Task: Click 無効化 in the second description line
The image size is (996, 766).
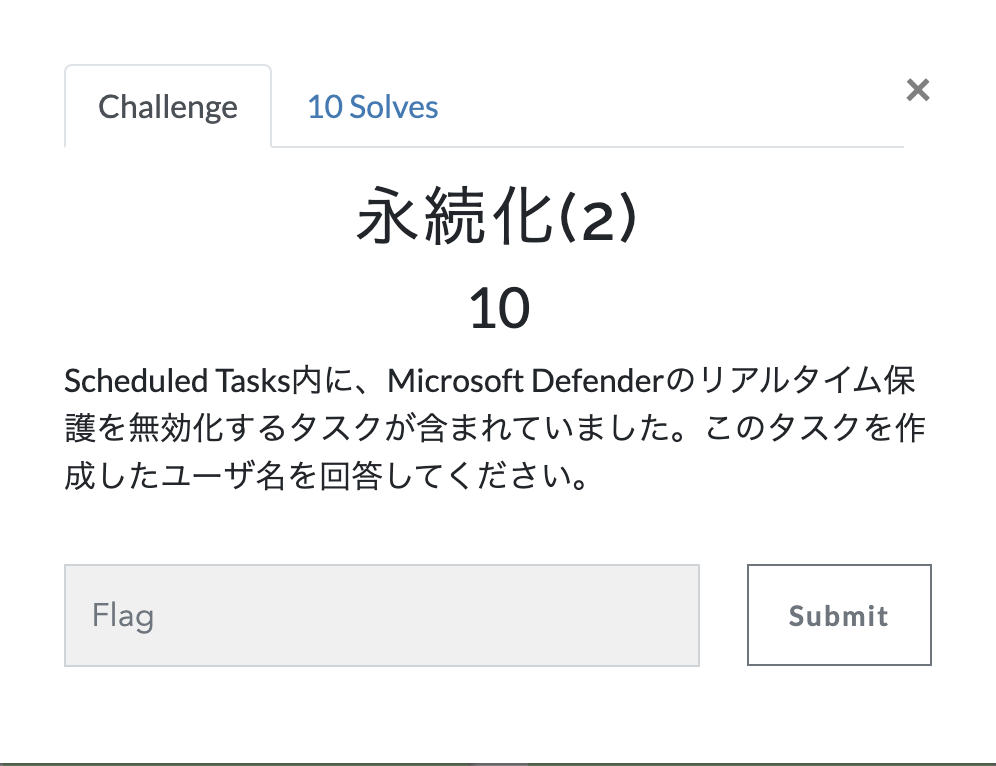Action: (x=175, y=428)
